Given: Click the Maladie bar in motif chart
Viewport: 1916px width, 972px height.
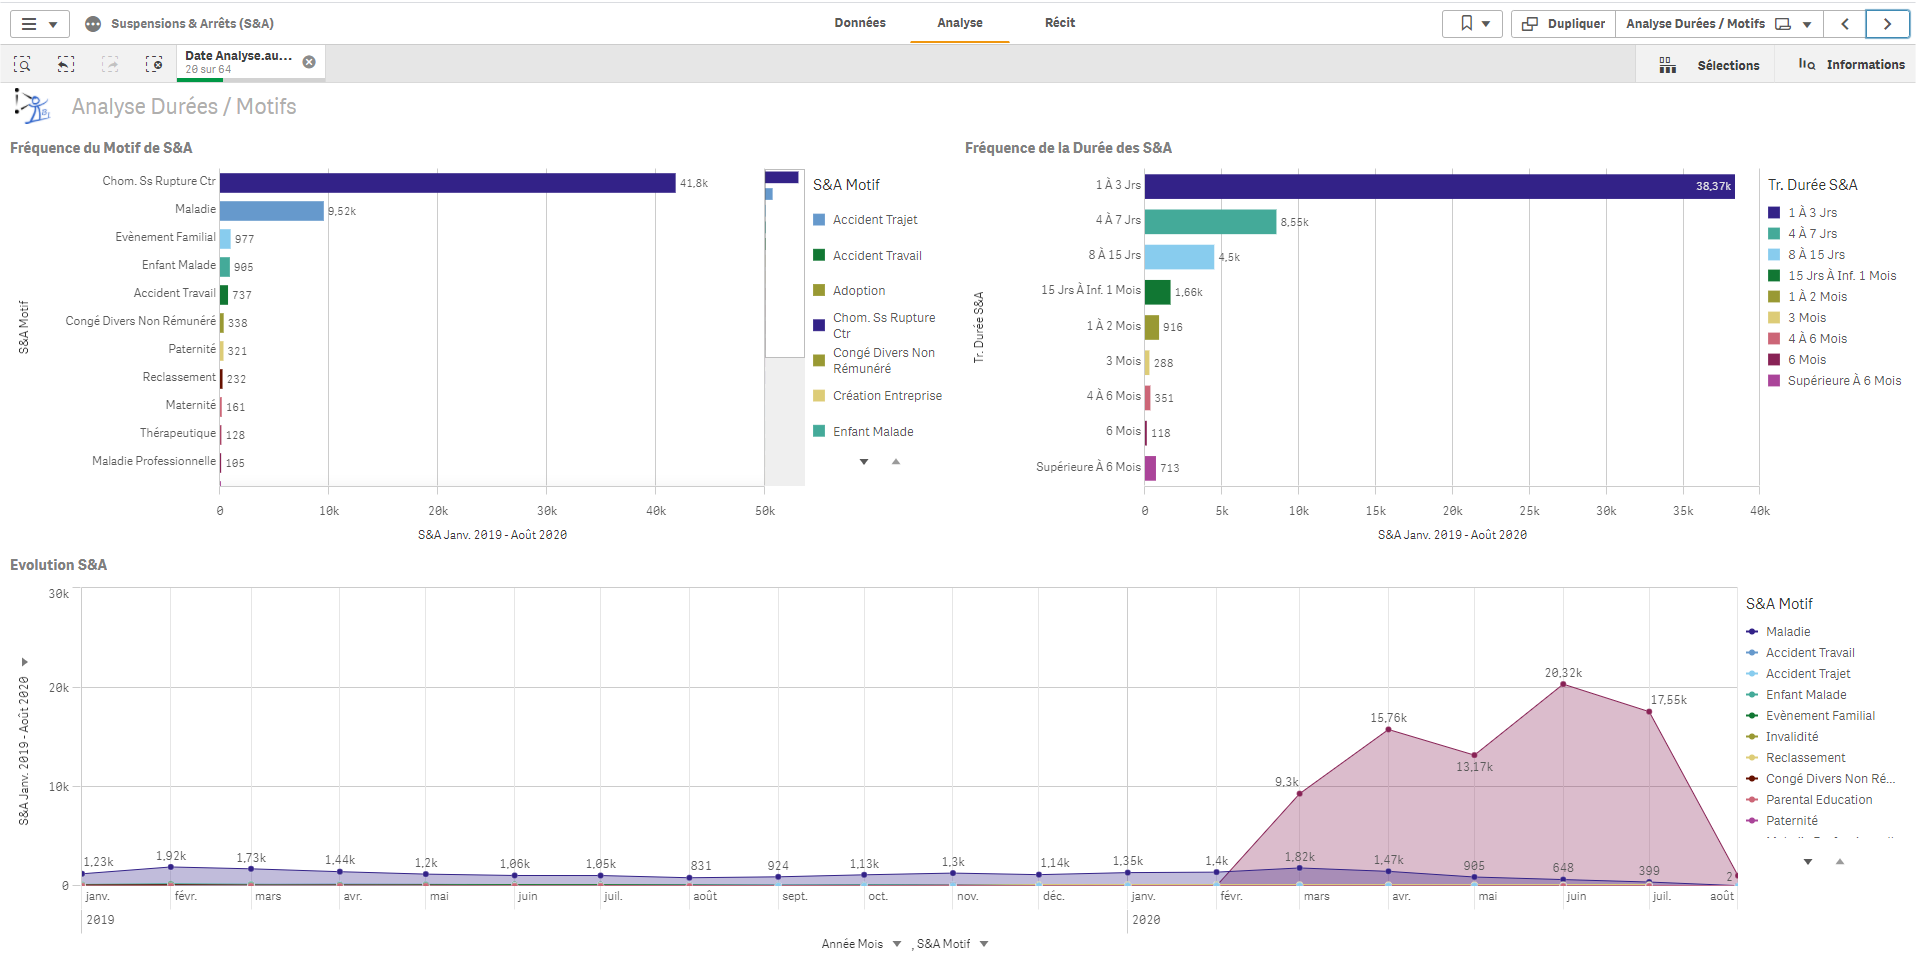Looking at the screenshot, I should 272,211.
